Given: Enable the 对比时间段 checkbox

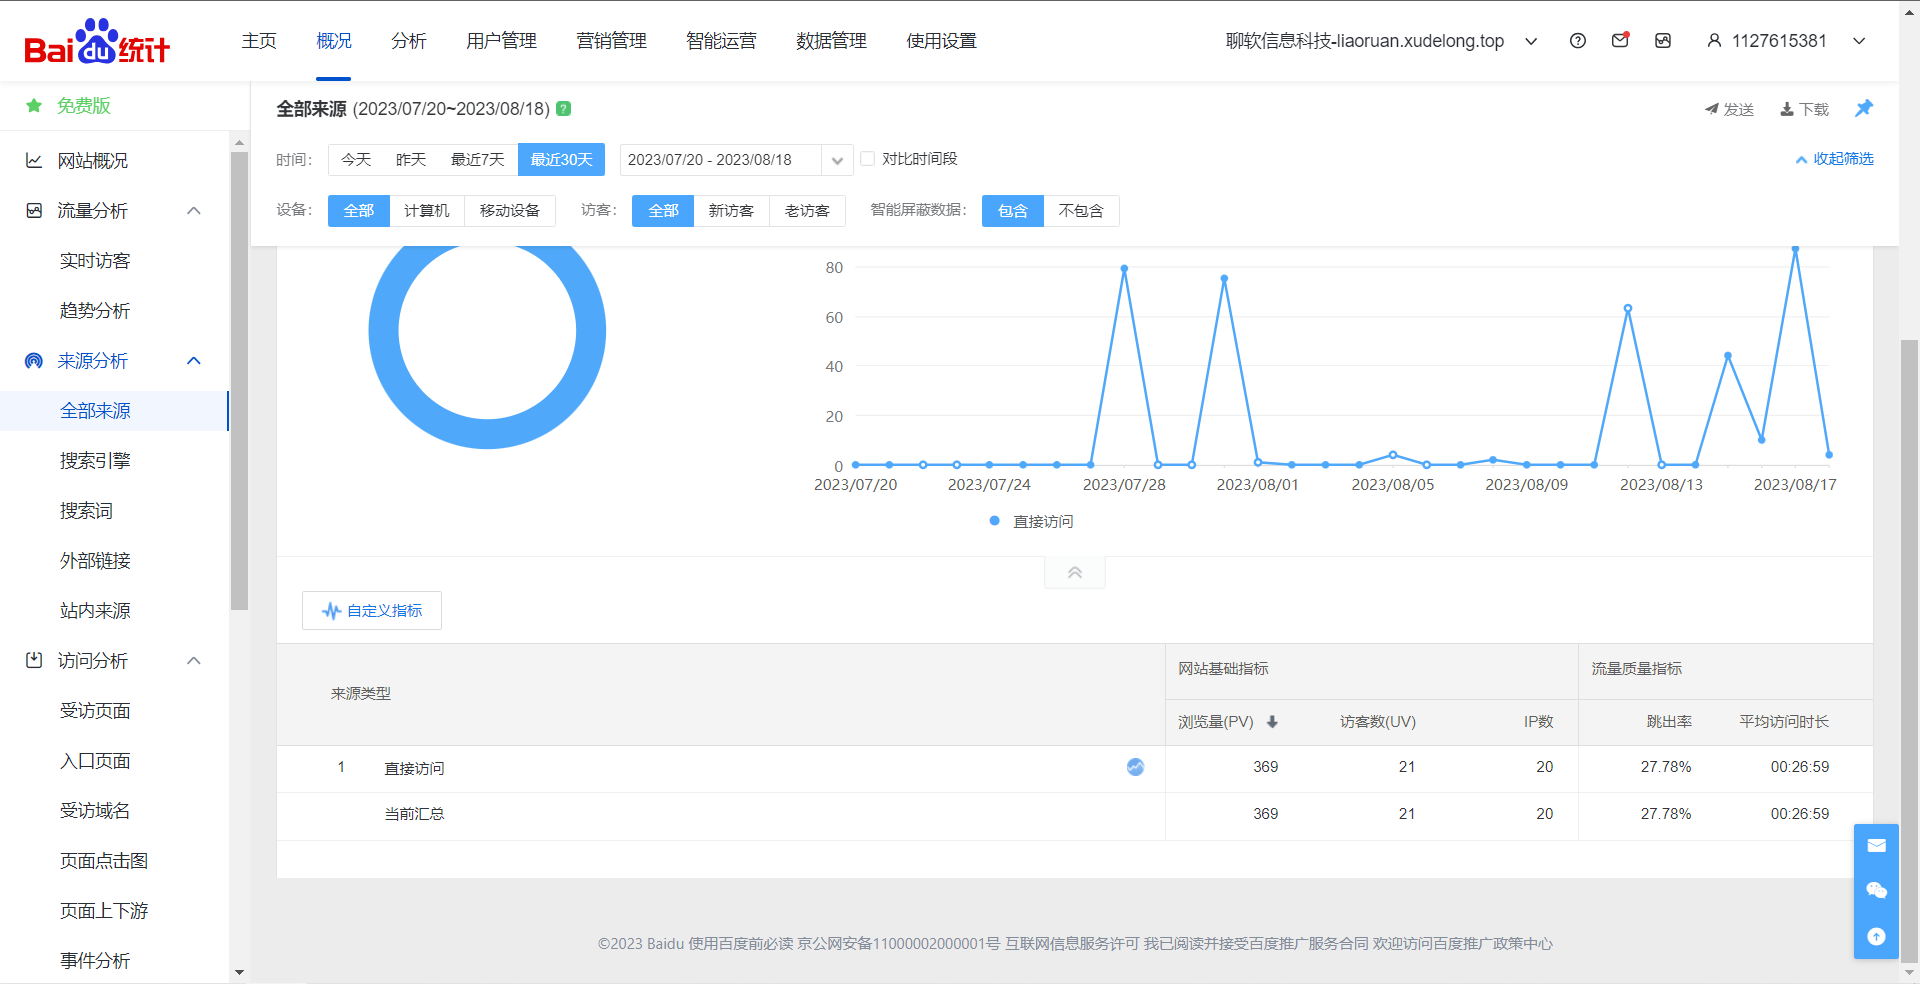Looking at the screenshot, I should click(867, 159).
